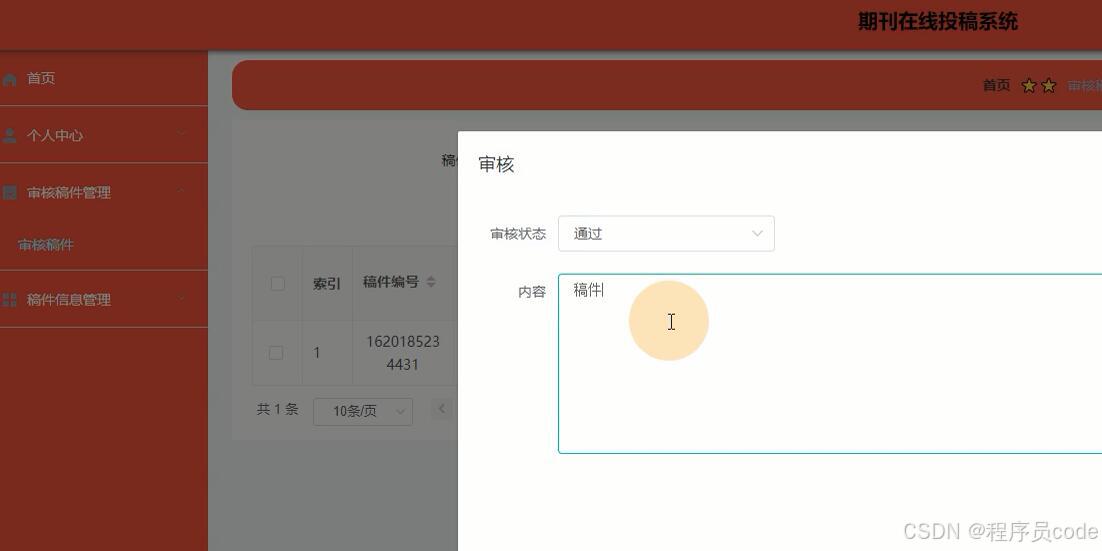Tick the select-all checkbox in table header
The height and width of the screenshot is (551, 1102).
coord(278,283)
